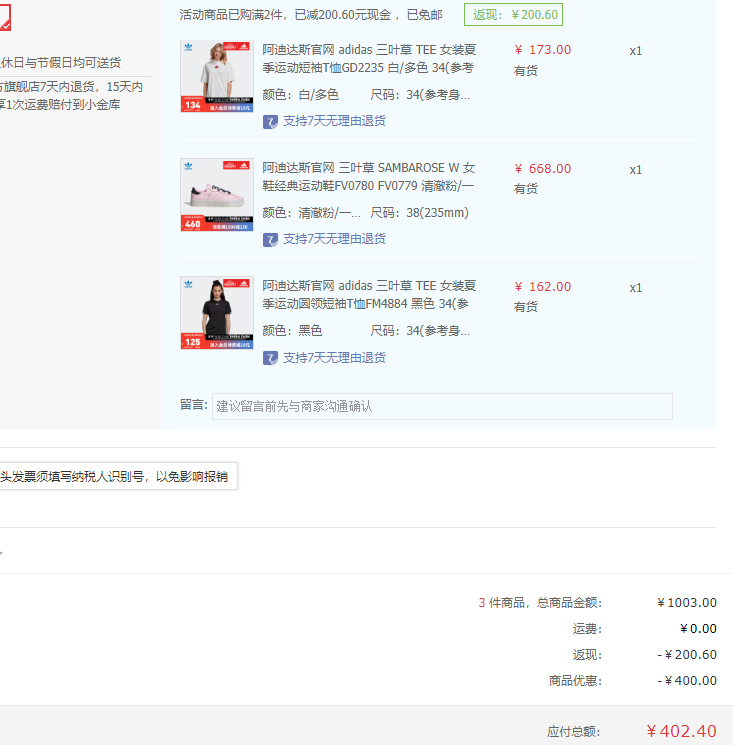Screen dimensions: 733x745
Task: Click the 7-day return icon for the SAMBAROSE shoes
Action: pos(270,239)
